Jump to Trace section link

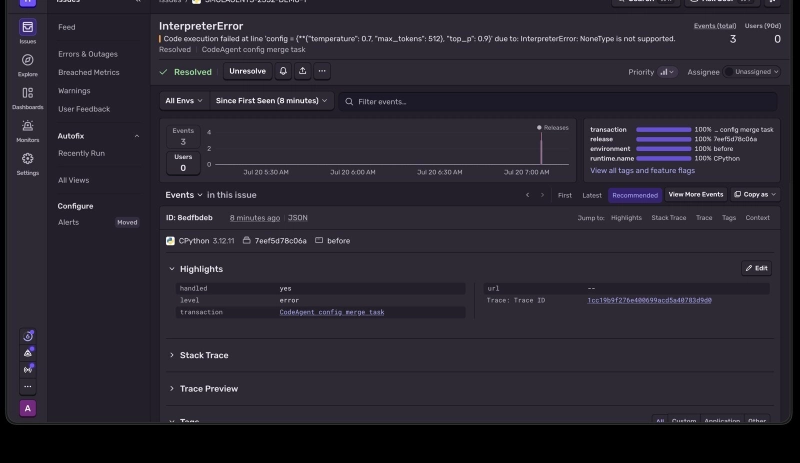[x=704, y=218]
